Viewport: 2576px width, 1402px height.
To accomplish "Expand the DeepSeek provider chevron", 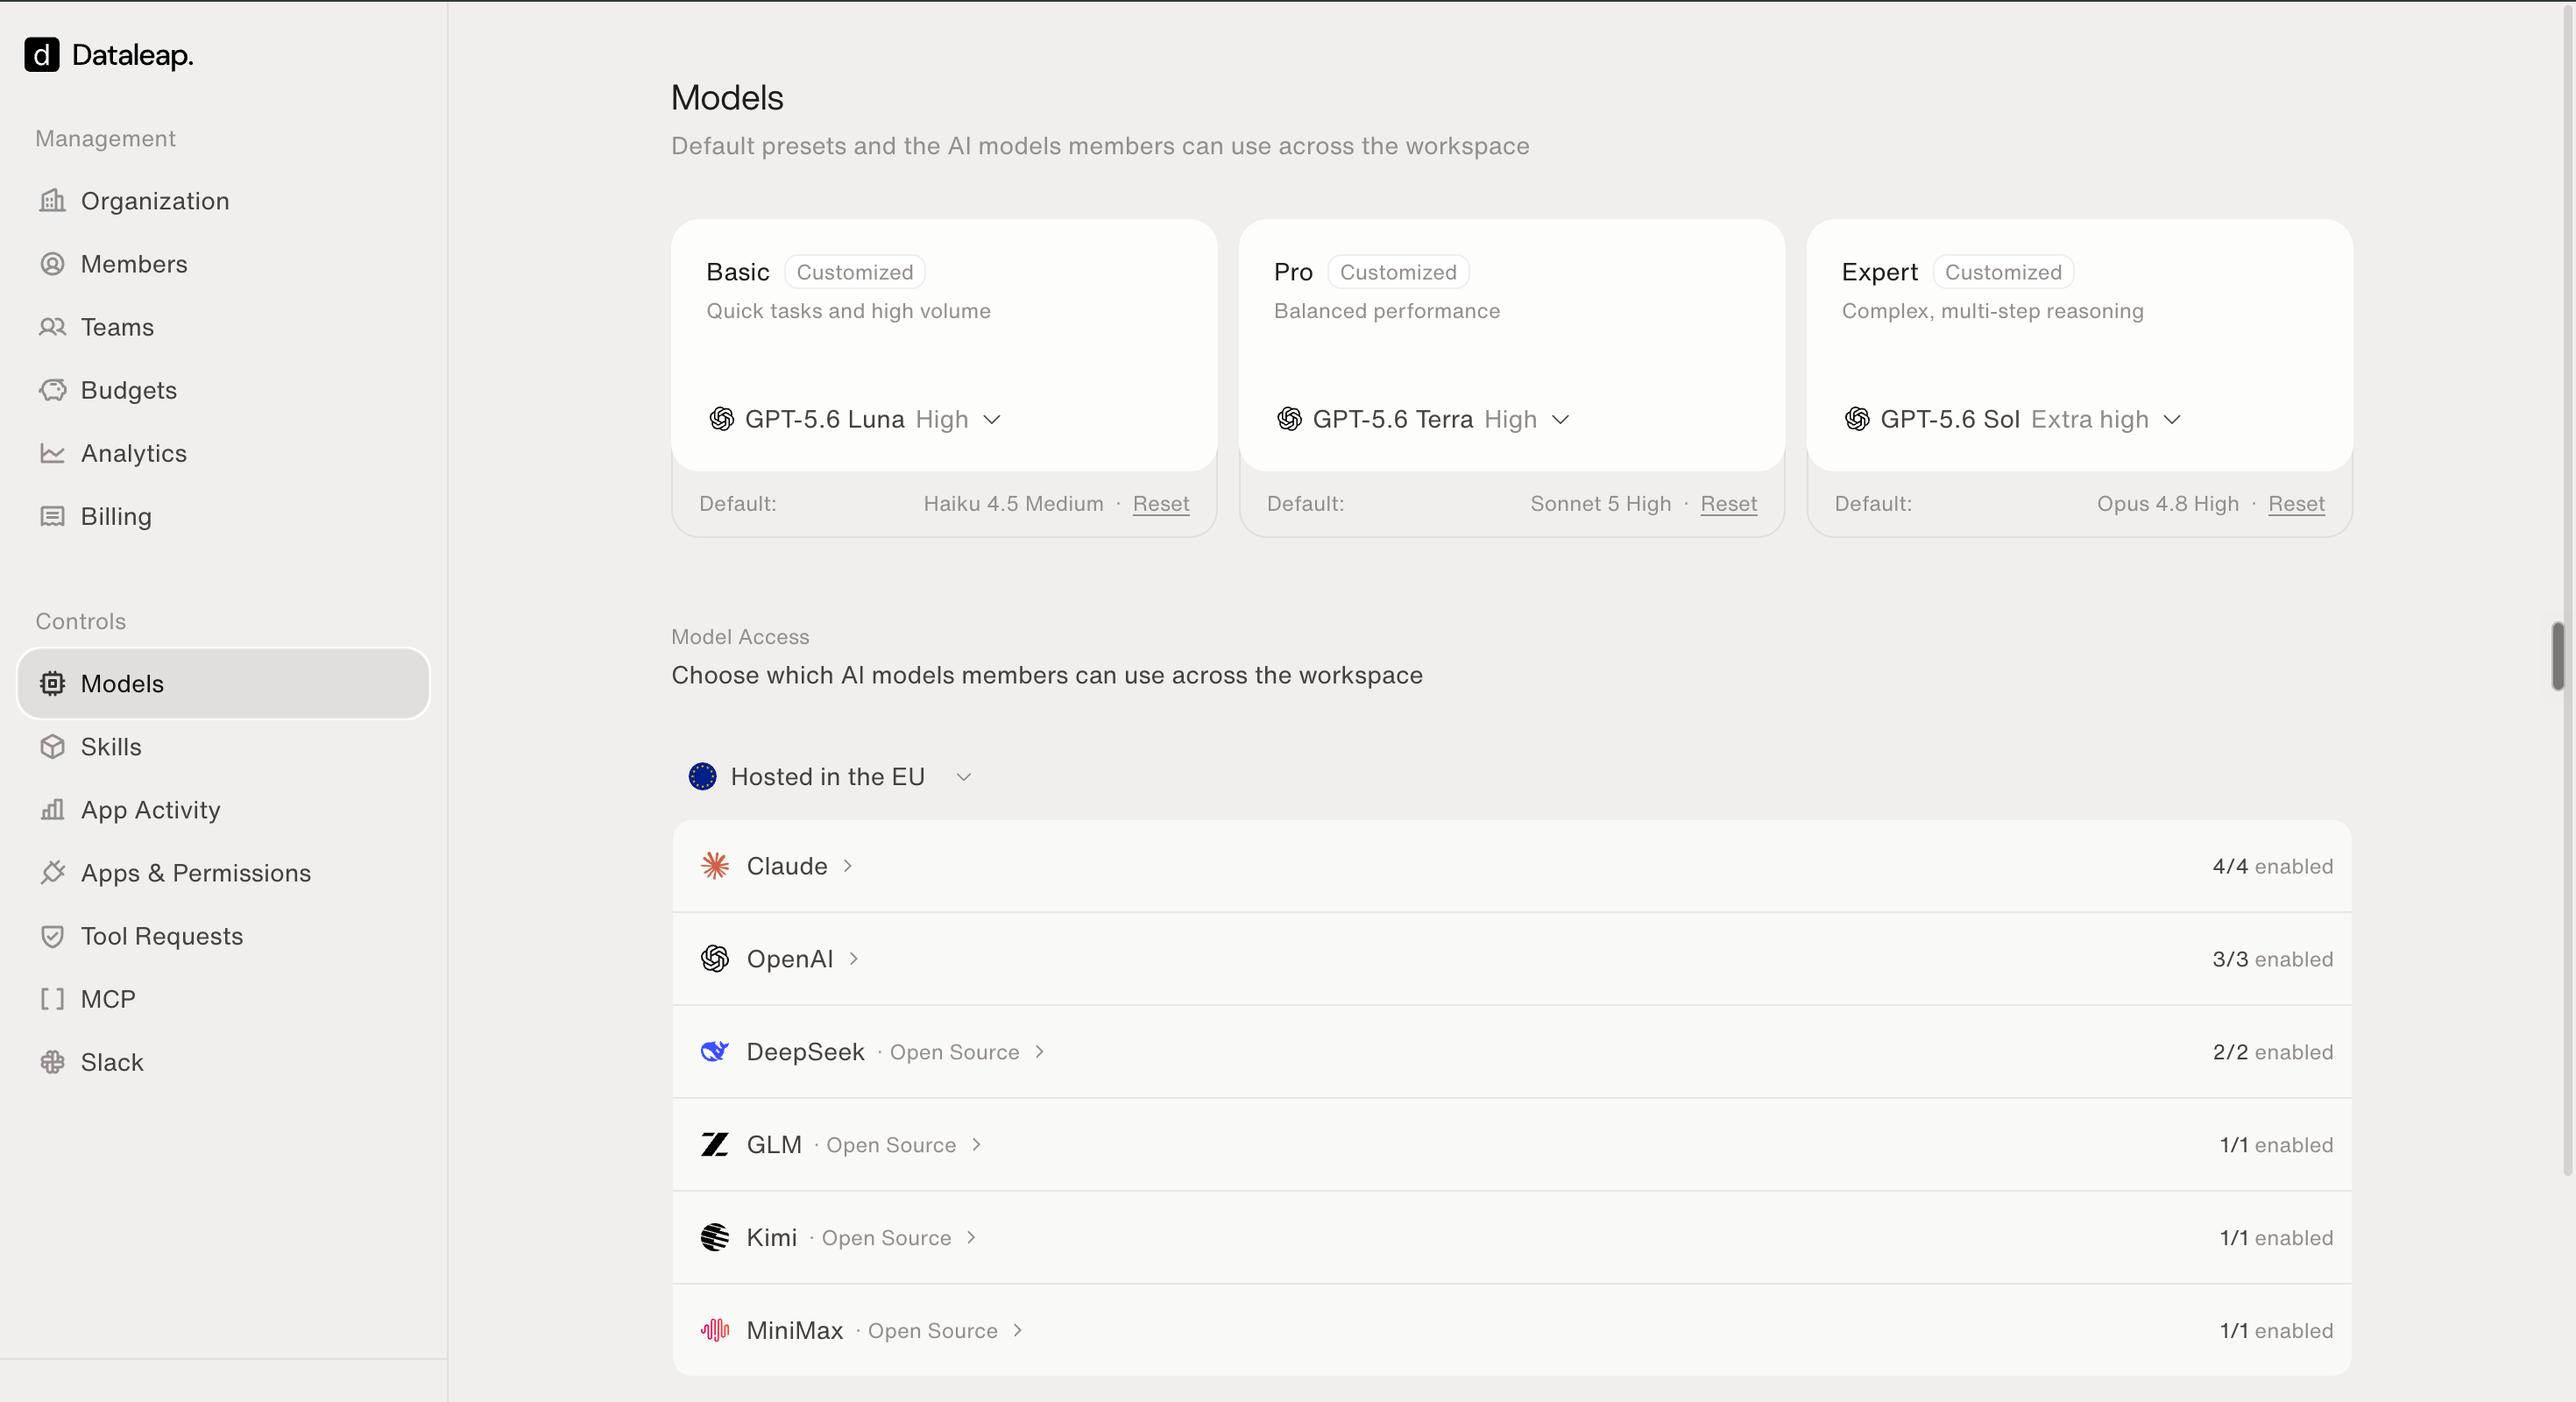I will [1039, 1052].
